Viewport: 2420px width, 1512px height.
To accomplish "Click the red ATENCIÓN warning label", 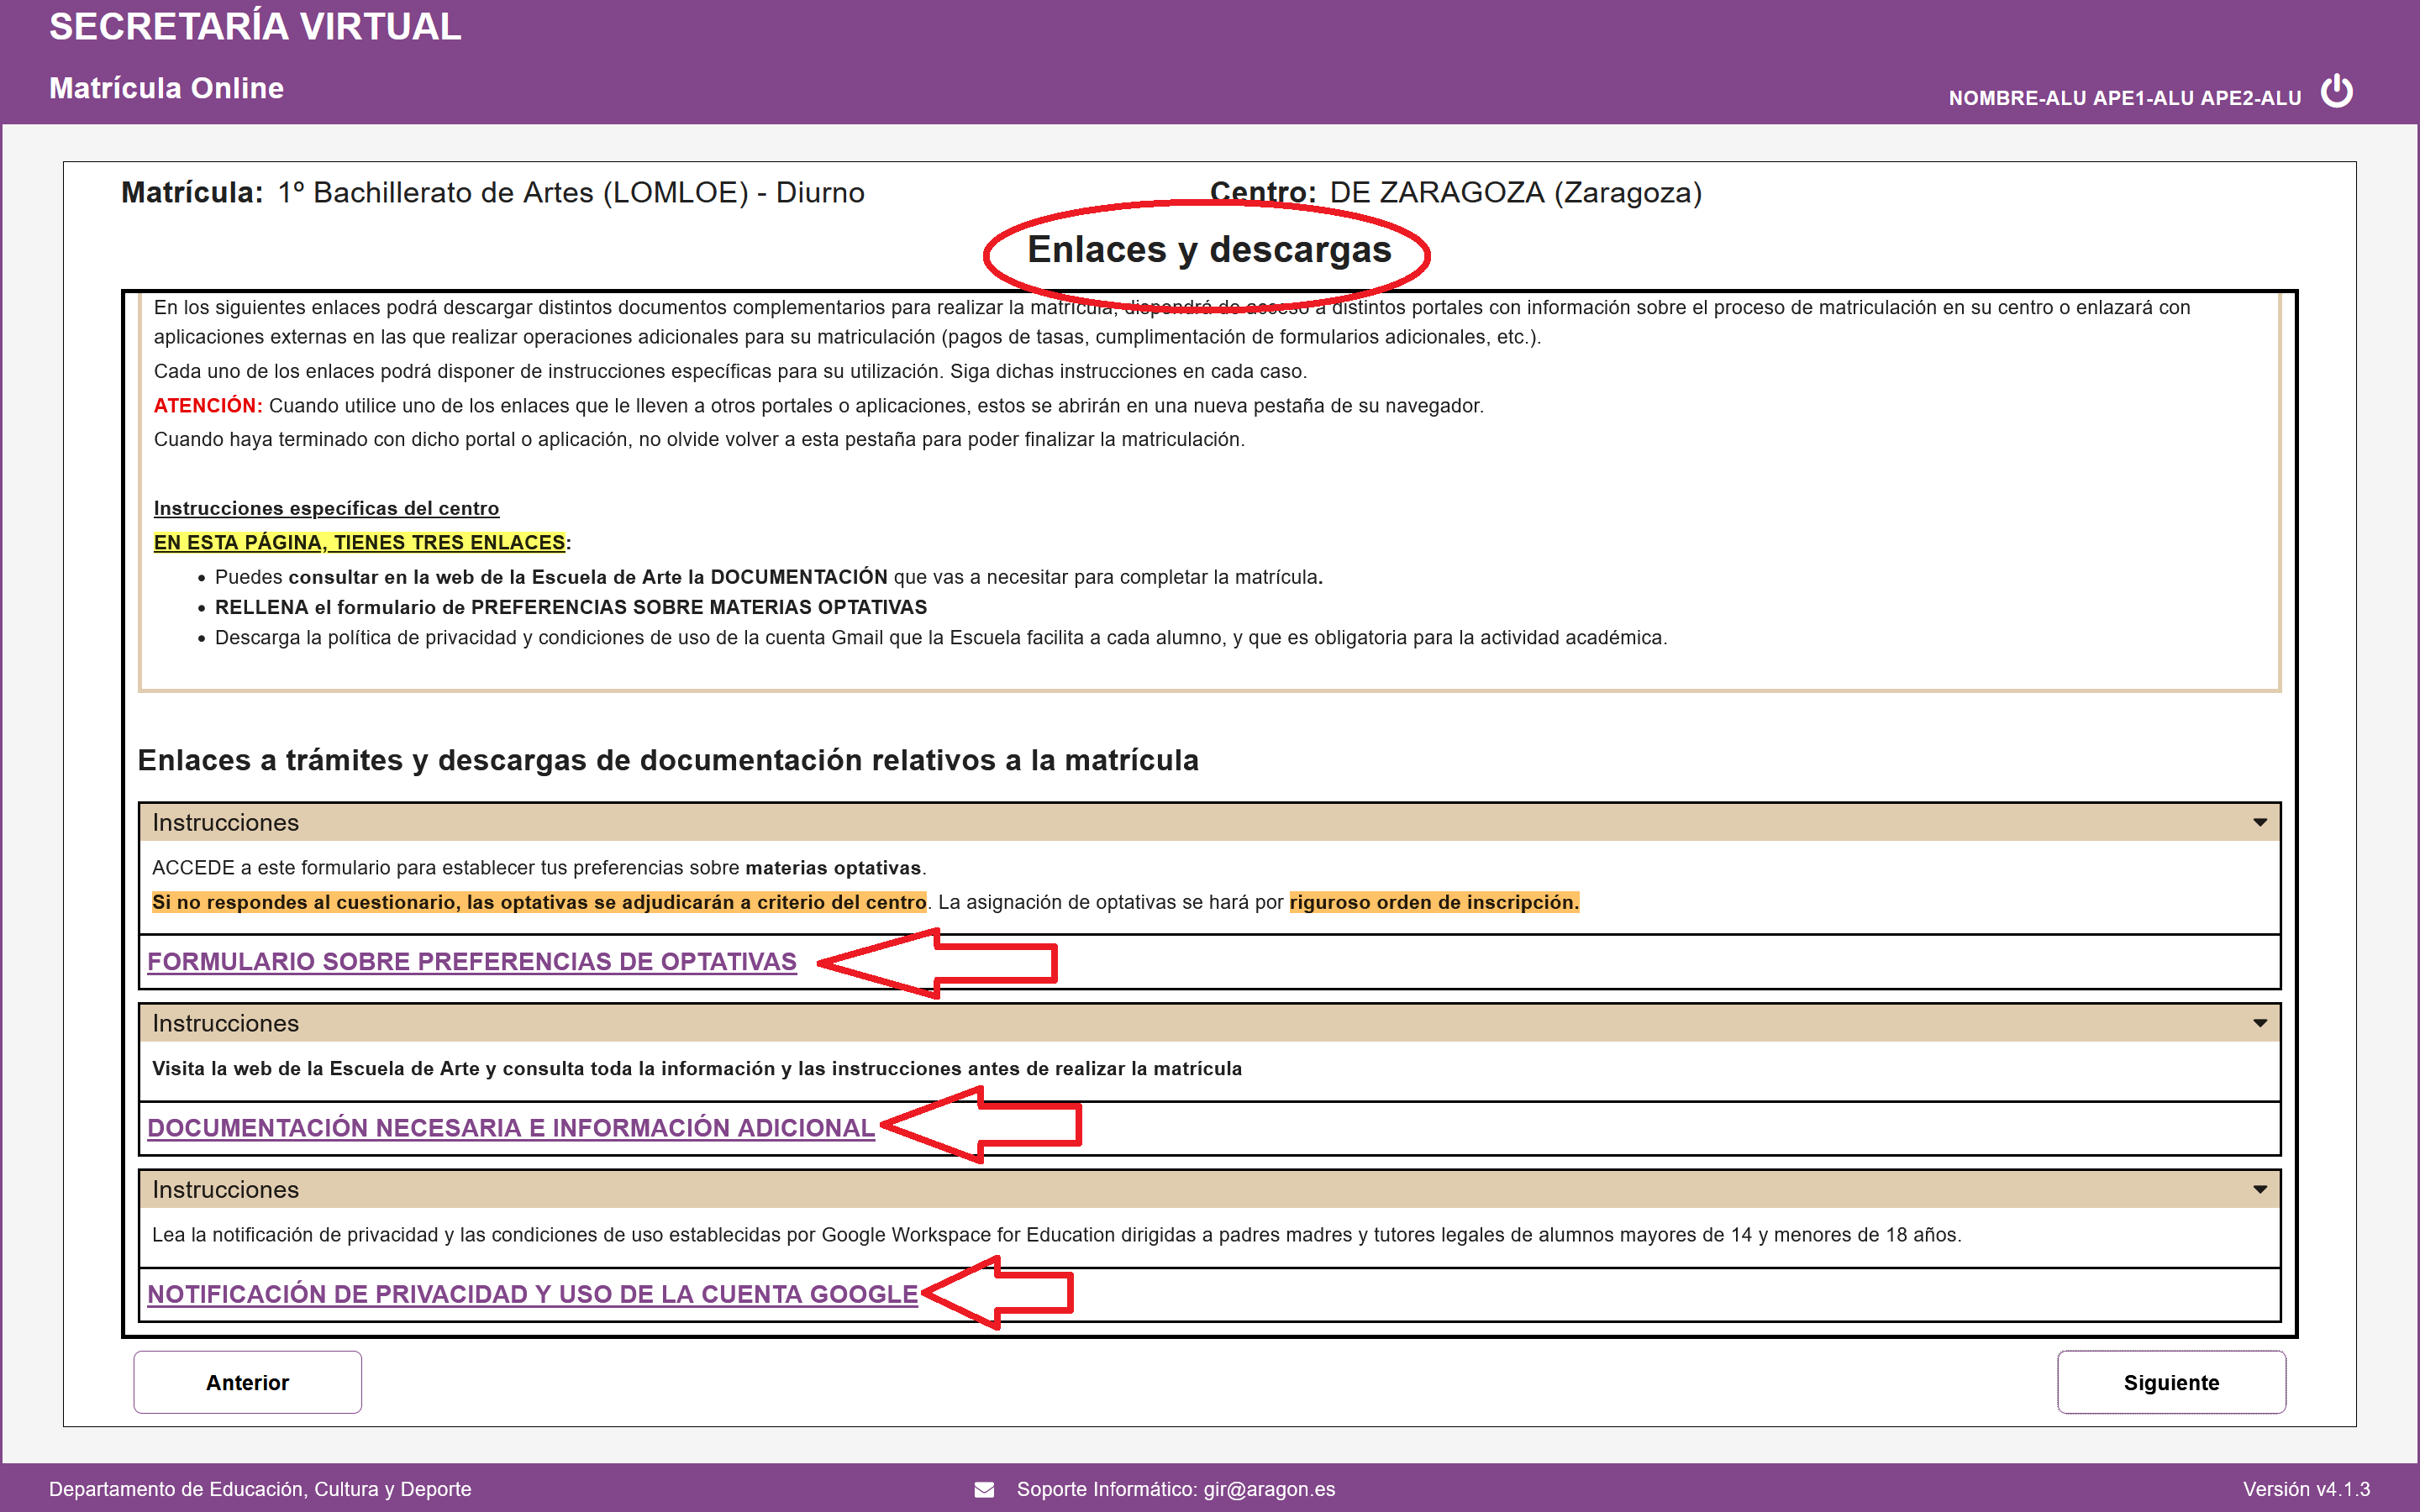I will (x=208, y=405).
